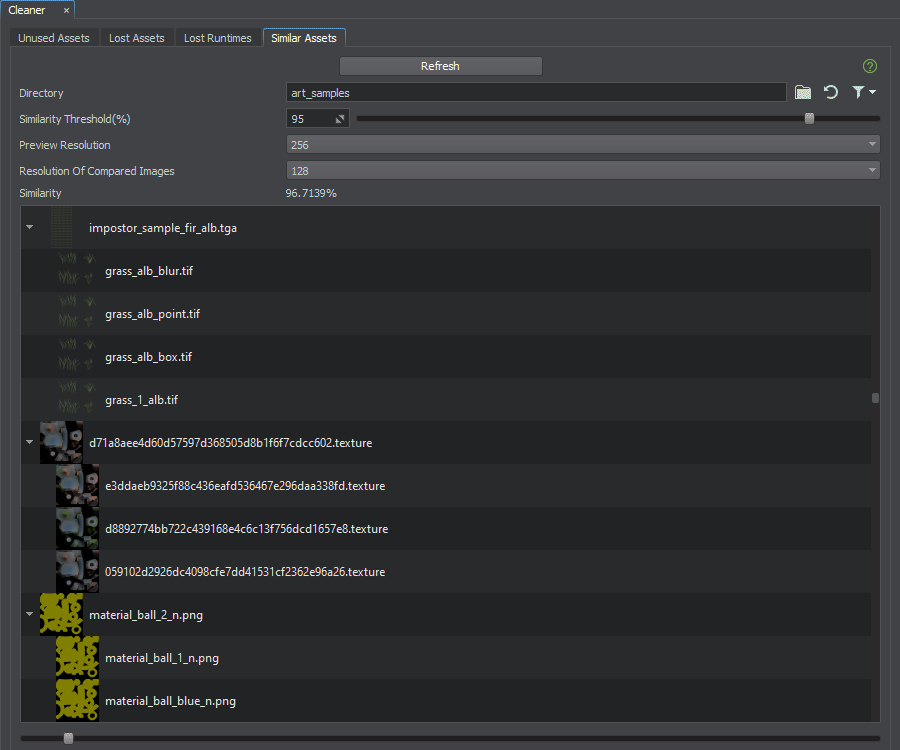This screenshot has width=900, height=750.
Task: Collapse the material_ball_2_n.png group
Action: [30, 615]
